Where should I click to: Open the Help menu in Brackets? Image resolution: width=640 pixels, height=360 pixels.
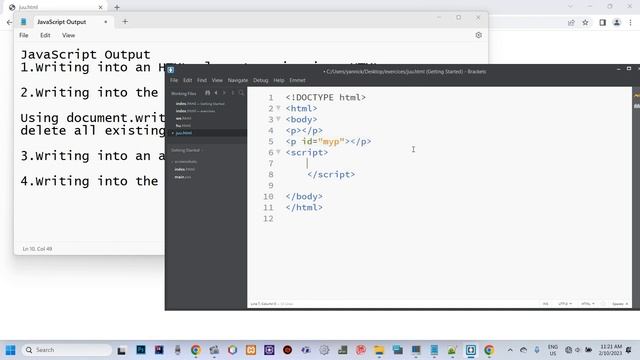coord(279,80)
